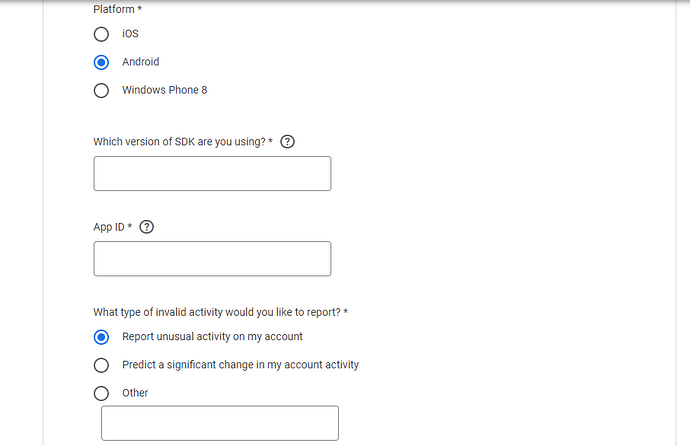Select the iOS radio button circle
Screen dimensions: 690x446
point(101,34)
